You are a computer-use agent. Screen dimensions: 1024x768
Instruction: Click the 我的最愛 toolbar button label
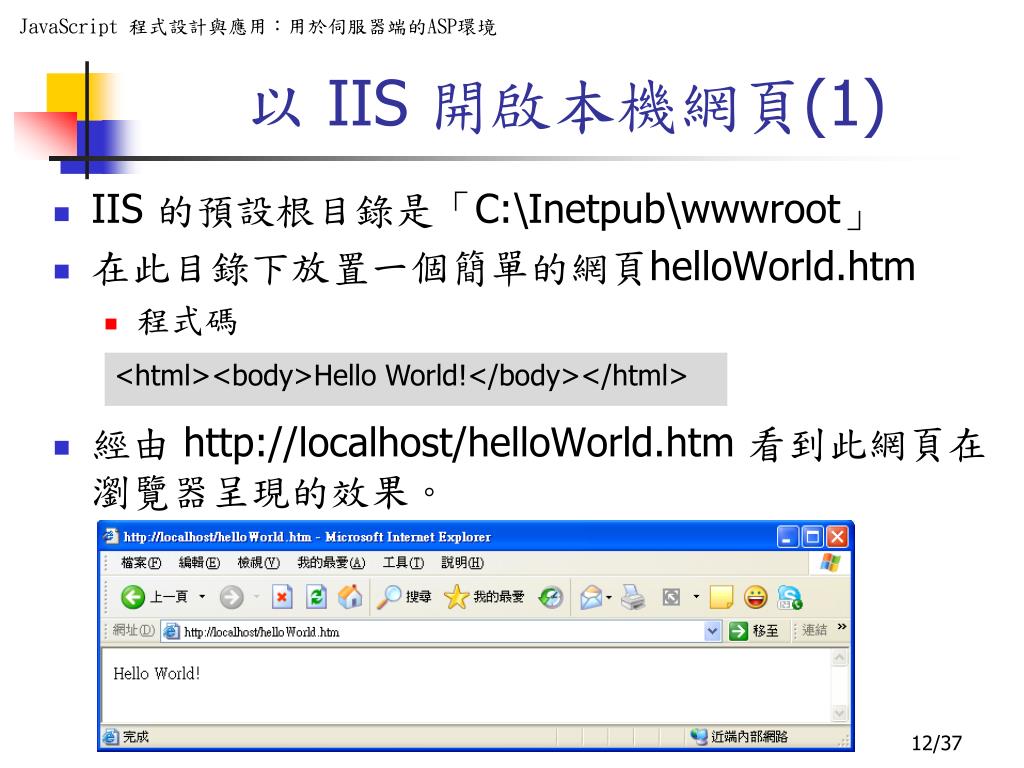[x=499, y=597]
